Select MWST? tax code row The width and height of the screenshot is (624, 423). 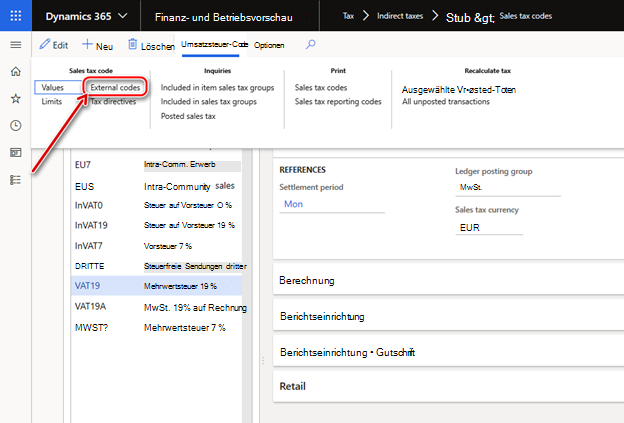point(157,327)
